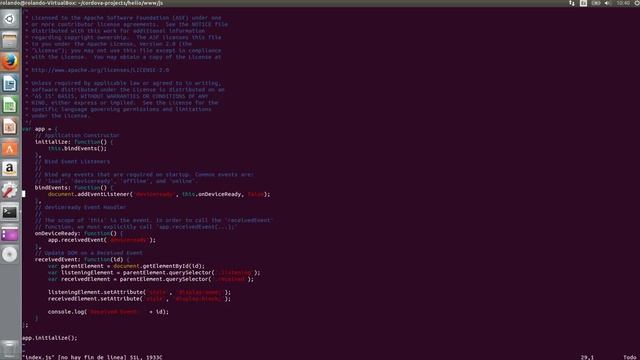Open the Trash at the launcher bottom
Viewport: 640px width, 360px height.
click(9, 349)
